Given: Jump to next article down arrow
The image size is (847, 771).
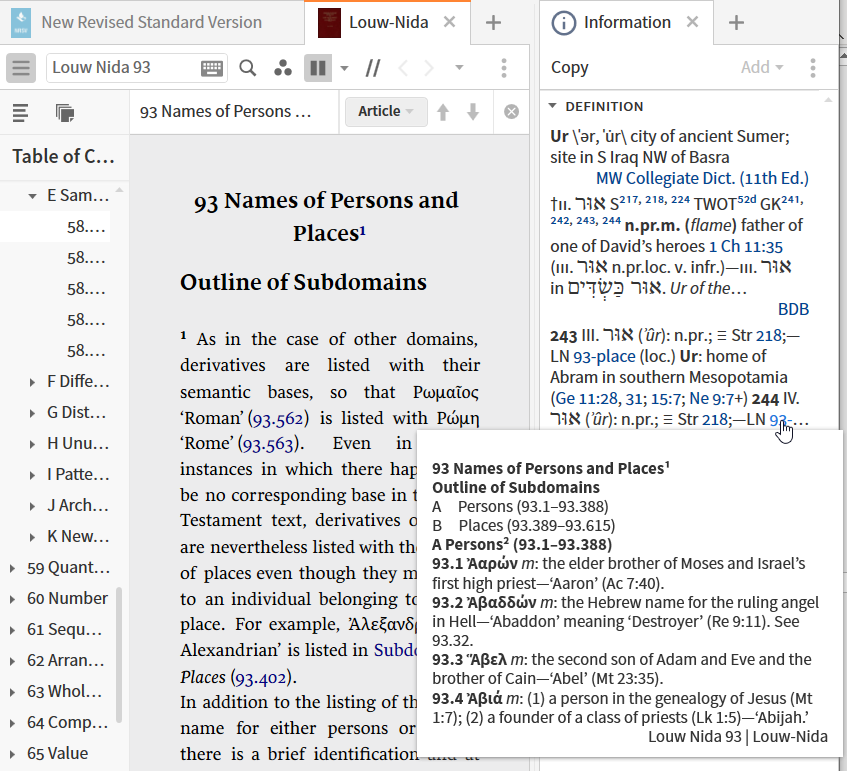Looking at the screenshot, I should tap(473, 112).
